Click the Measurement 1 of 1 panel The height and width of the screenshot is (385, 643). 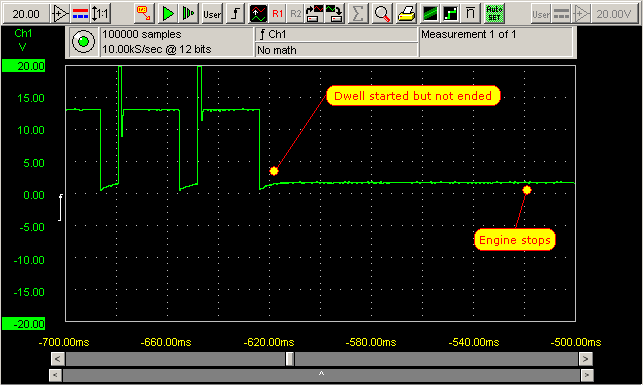[496, 42]
